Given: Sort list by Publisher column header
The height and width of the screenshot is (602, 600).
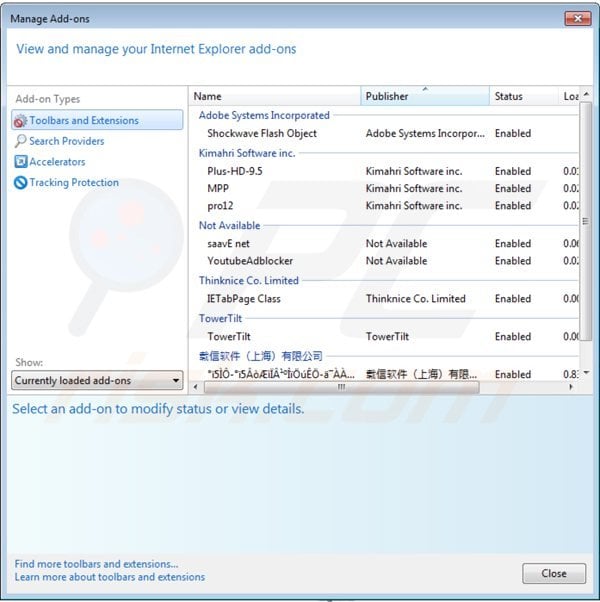Looking at the screenshot, I should pyautogui.click(x=425, y=96).
